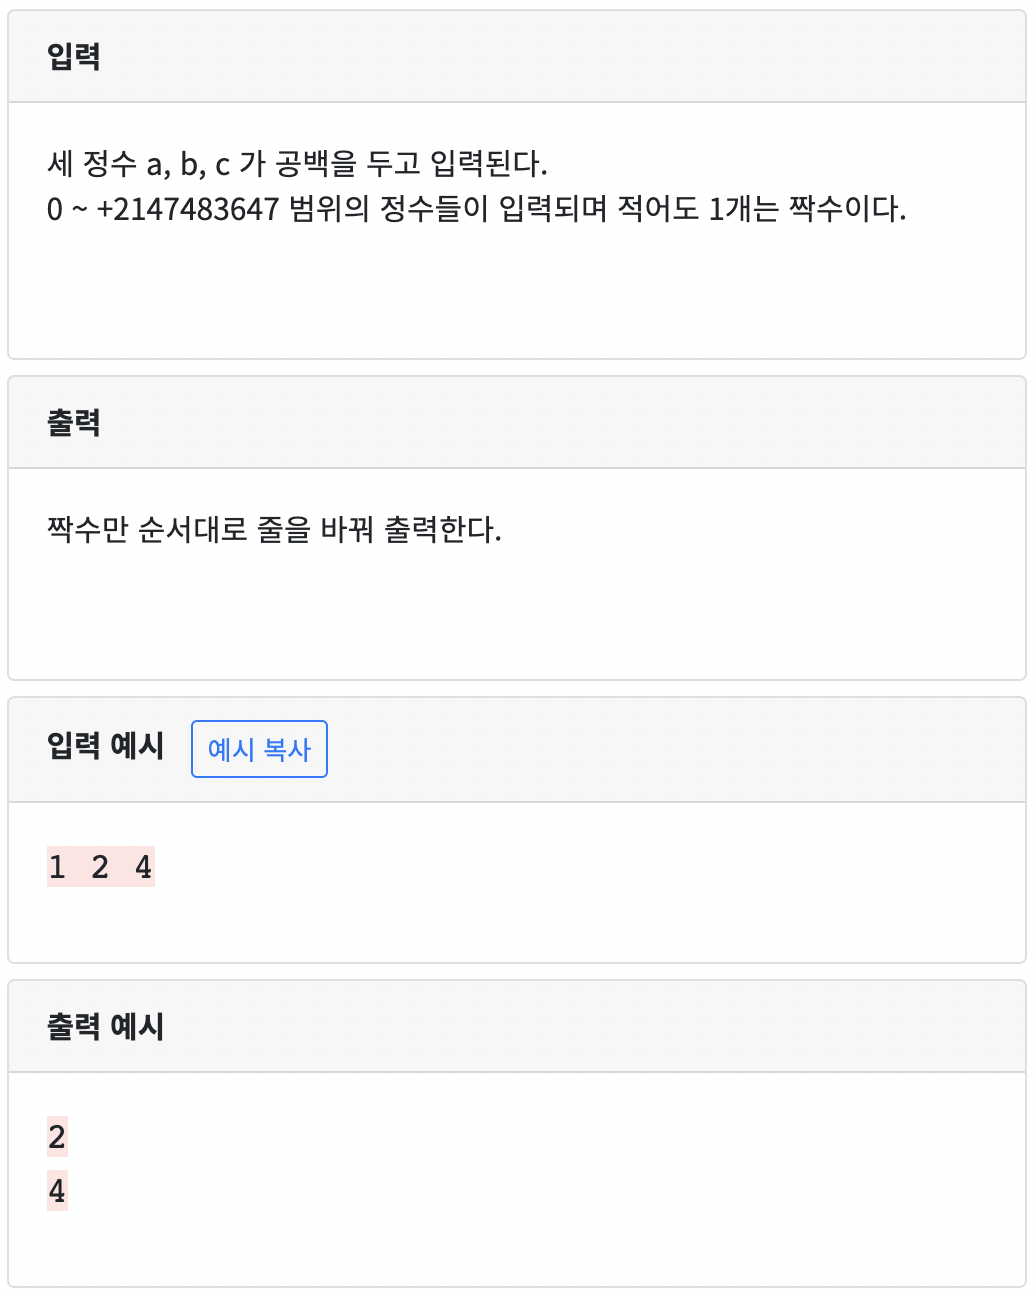The height and width of the screenshot is (1294, 1036).
Task: Click the highlighted number 4 in sample input
Action: click(x=143, y=867)
